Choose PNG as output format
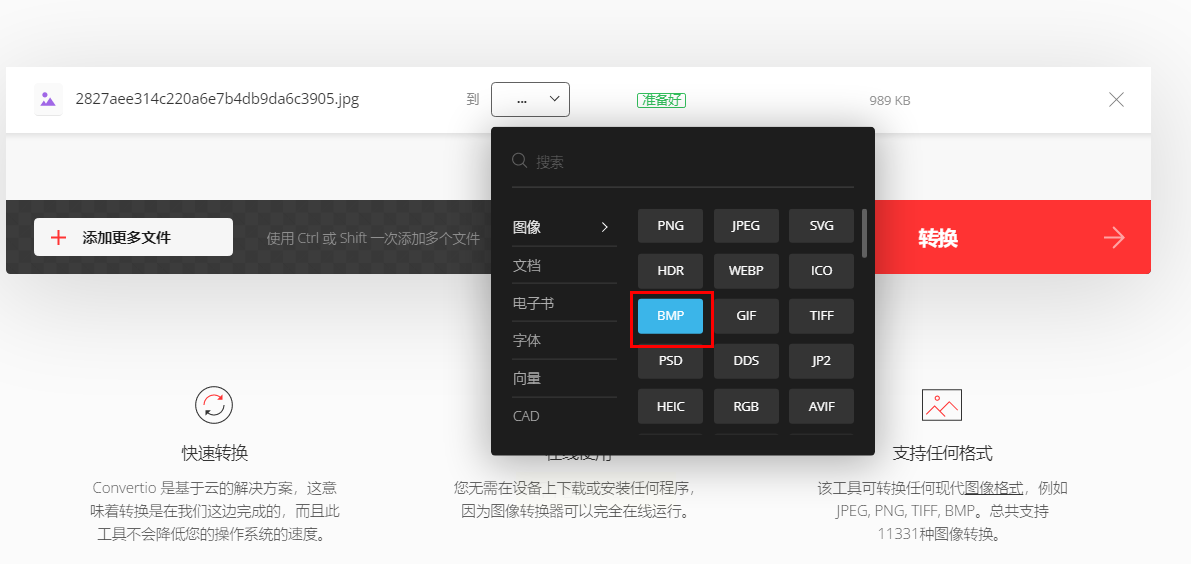Viewport: 1191px width, 564px height. (x=671, y=225)
